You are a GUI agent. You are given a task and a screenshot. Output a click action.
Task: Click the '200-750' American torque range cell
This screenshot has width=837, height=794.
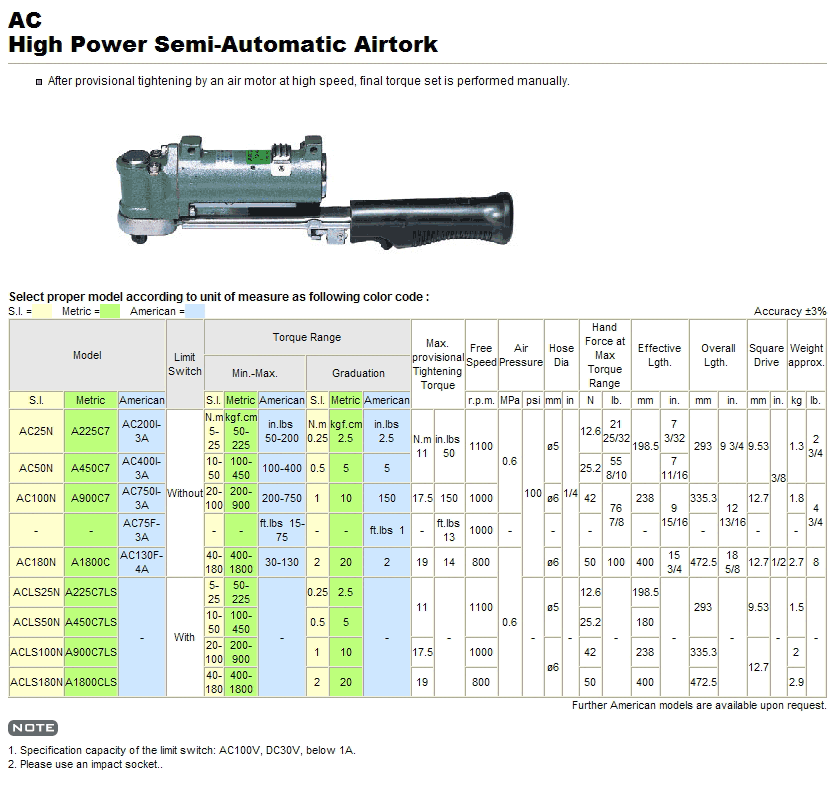tap(282, 498)
